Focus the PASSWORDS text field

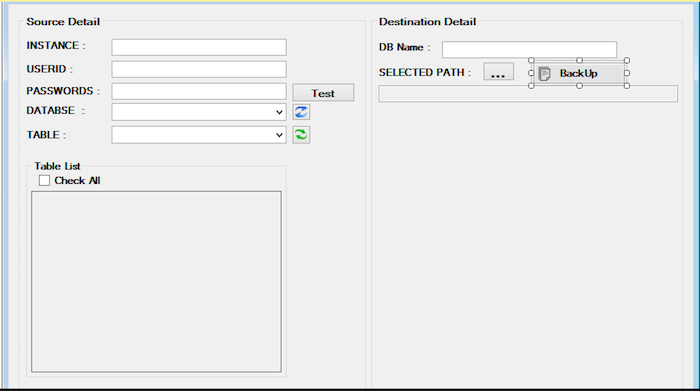(x=199, y=92)
